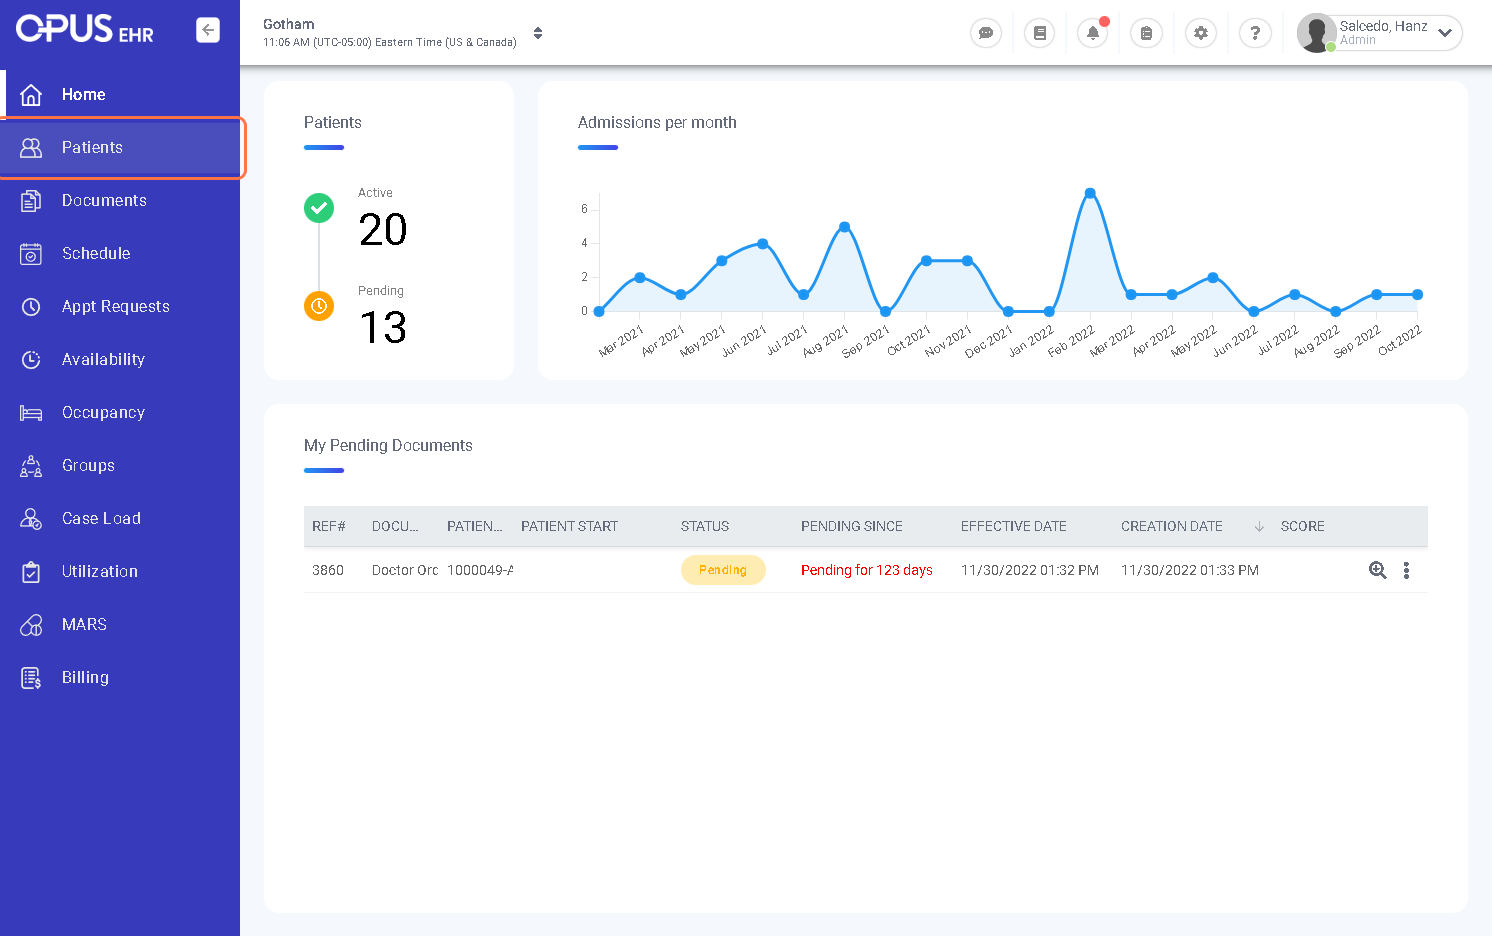Image resolution: width=1492 pixels, height=936 pixels.
Task: Sort by the PENDING SINCE column header
Action: coord(852,526)
